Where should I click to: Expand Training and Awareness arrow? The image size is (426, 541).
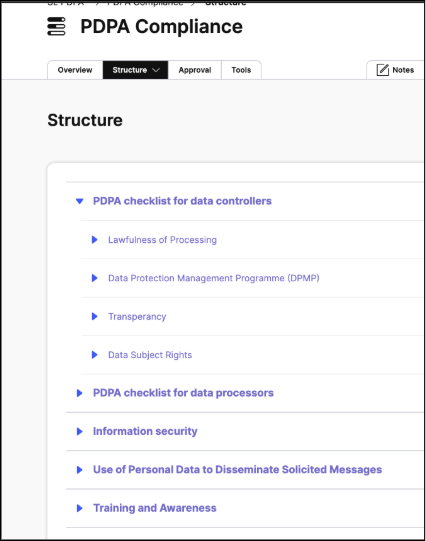pyautogui.click(x=79, y=508)
